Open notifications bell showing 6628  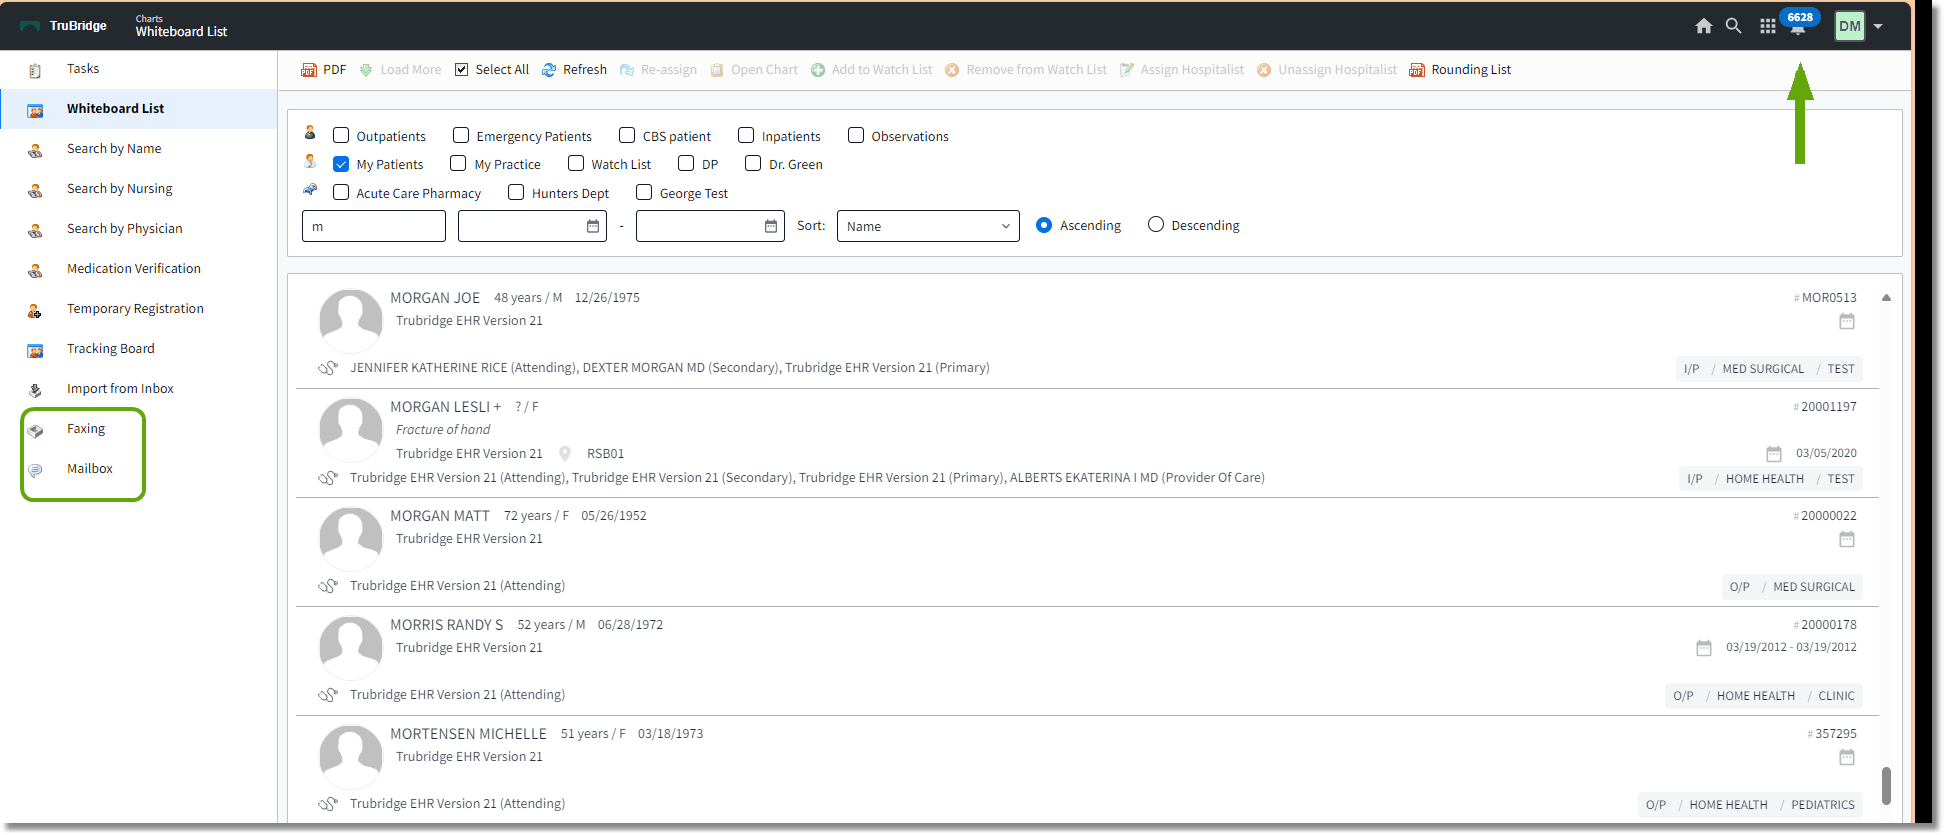click(1799, 22)
